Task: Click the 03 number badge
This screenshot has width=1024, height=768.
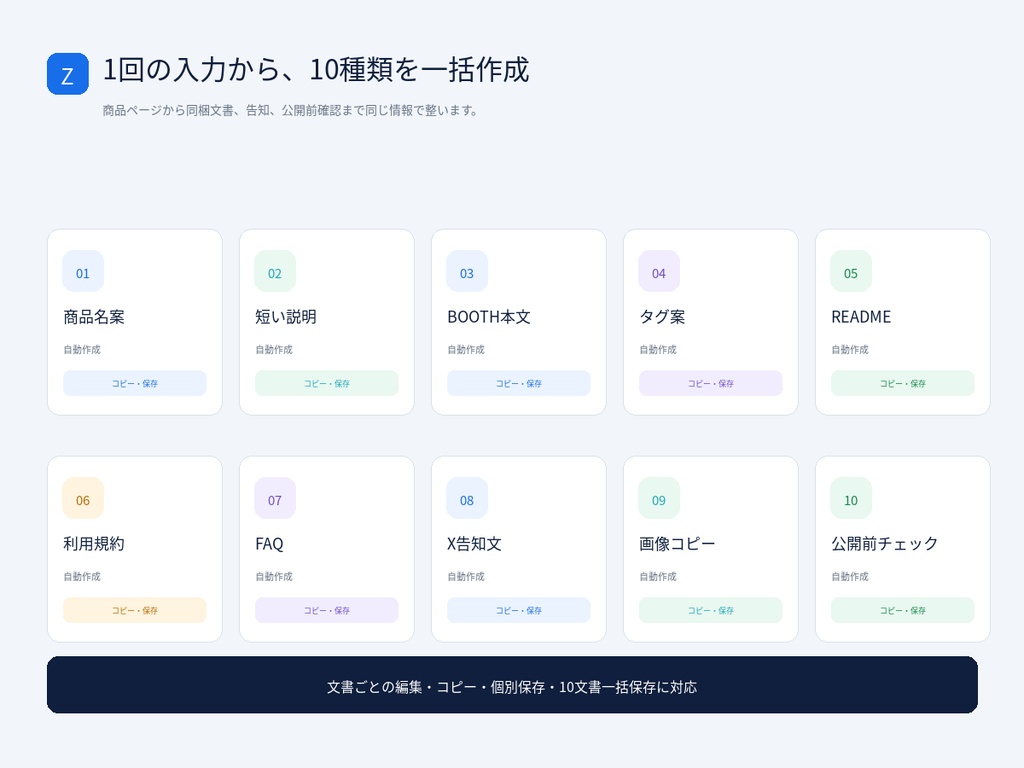Action: 467,271
